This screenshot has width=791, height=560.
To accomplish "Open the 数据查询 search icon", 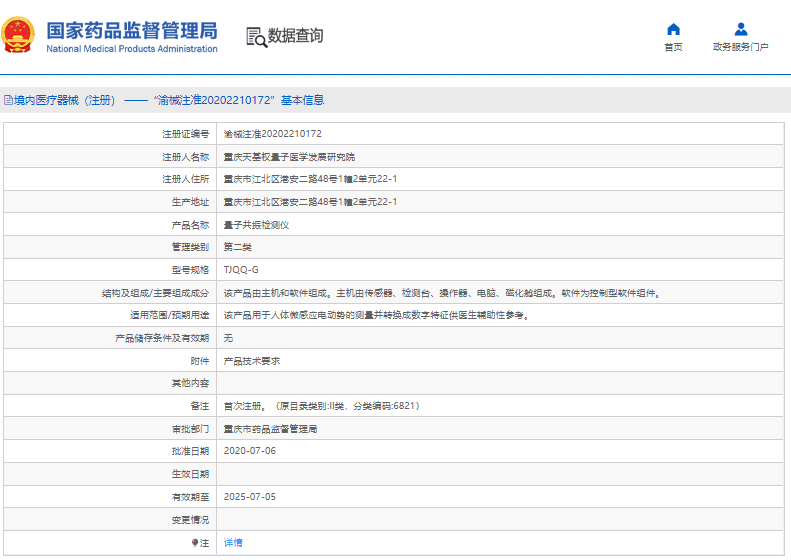I will tap(256, 37).
